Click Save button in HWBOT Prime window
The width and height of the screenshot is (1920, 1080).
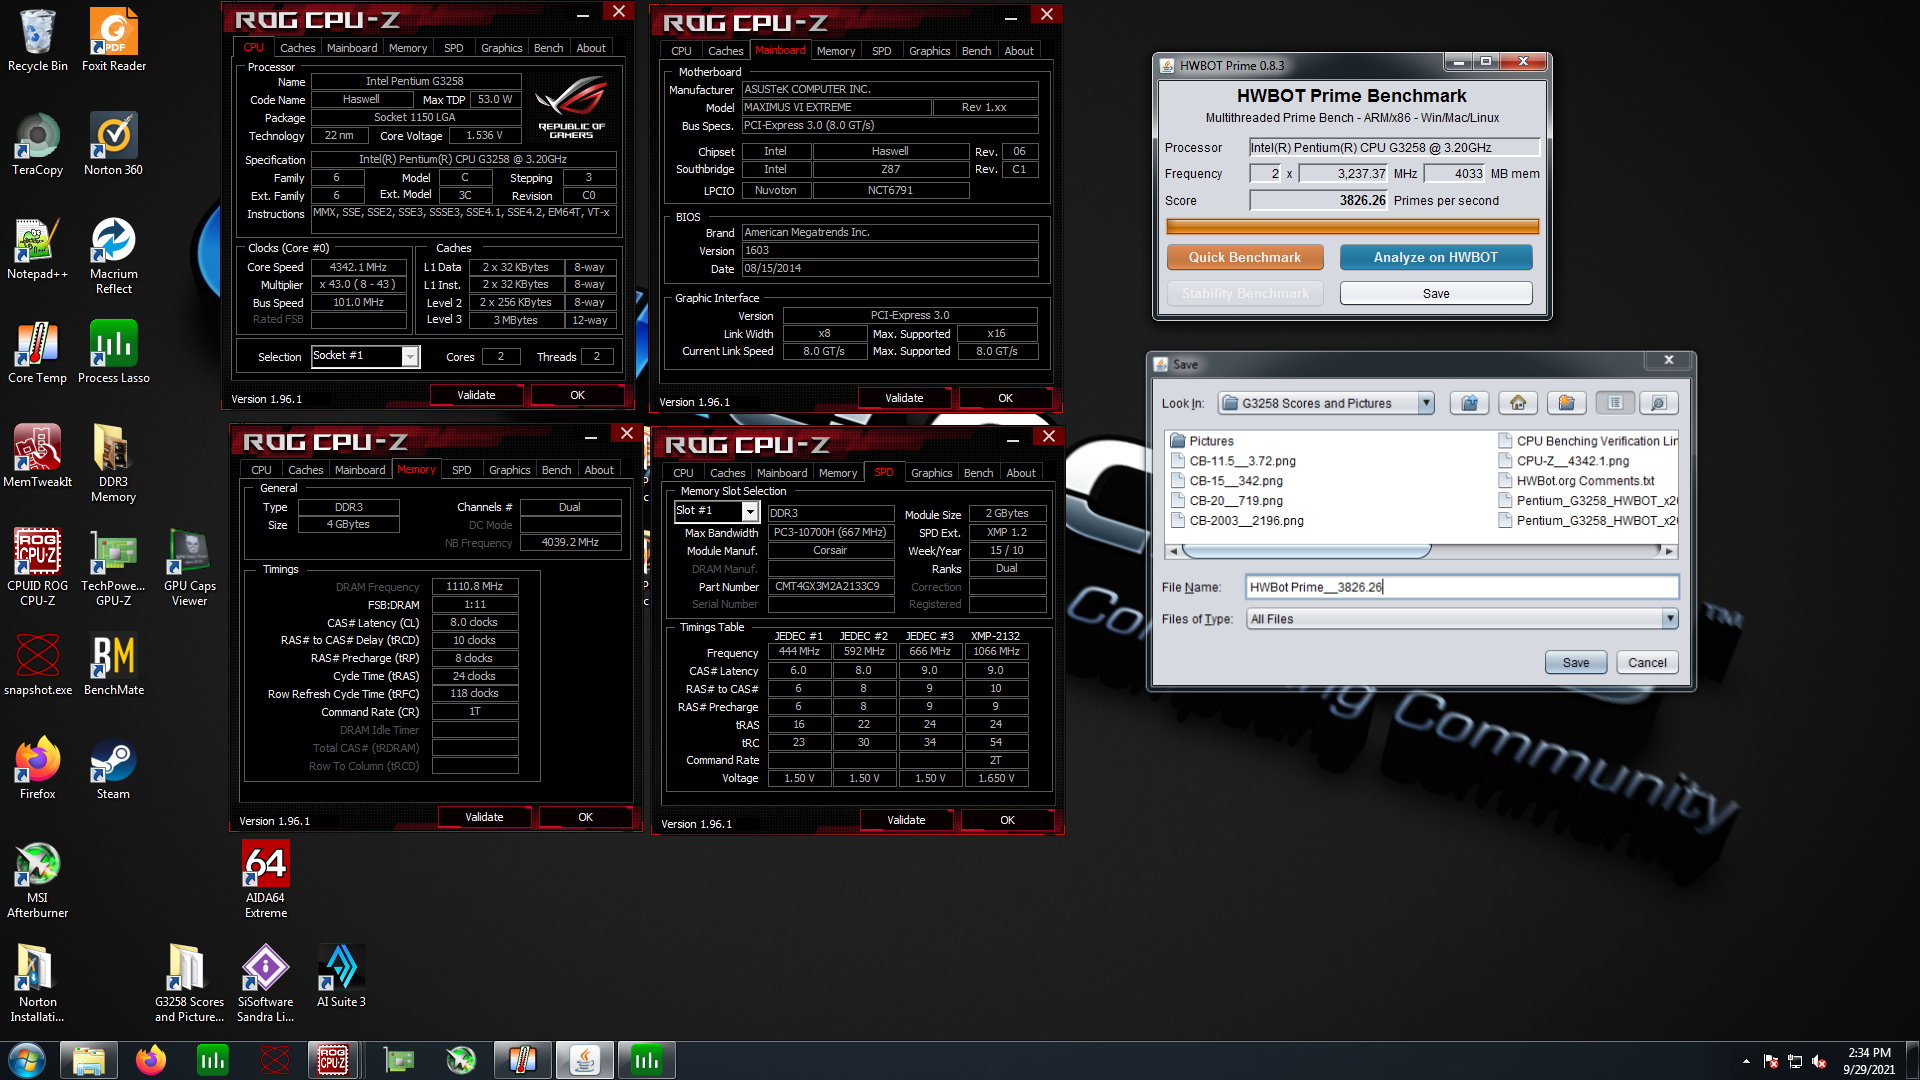[1436, 293]
